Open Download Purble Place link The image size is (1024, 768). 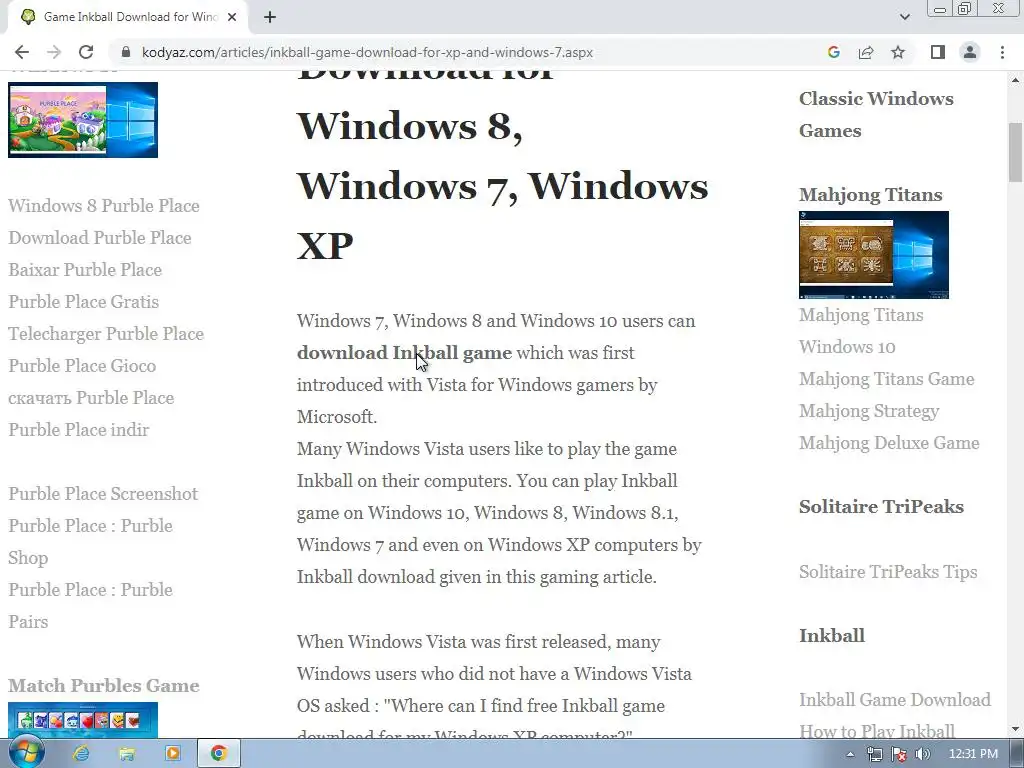point(100,238)
